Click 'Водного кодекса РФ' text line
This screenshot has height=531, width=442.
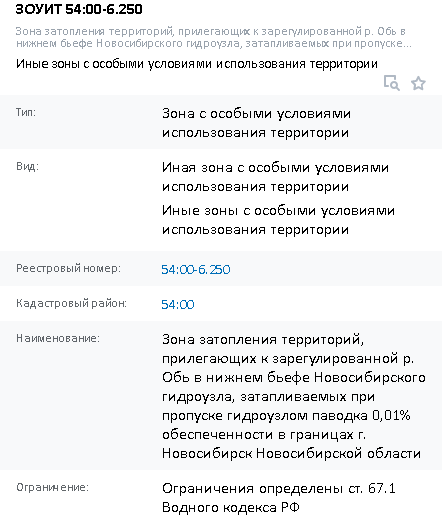tap(231, 508)
